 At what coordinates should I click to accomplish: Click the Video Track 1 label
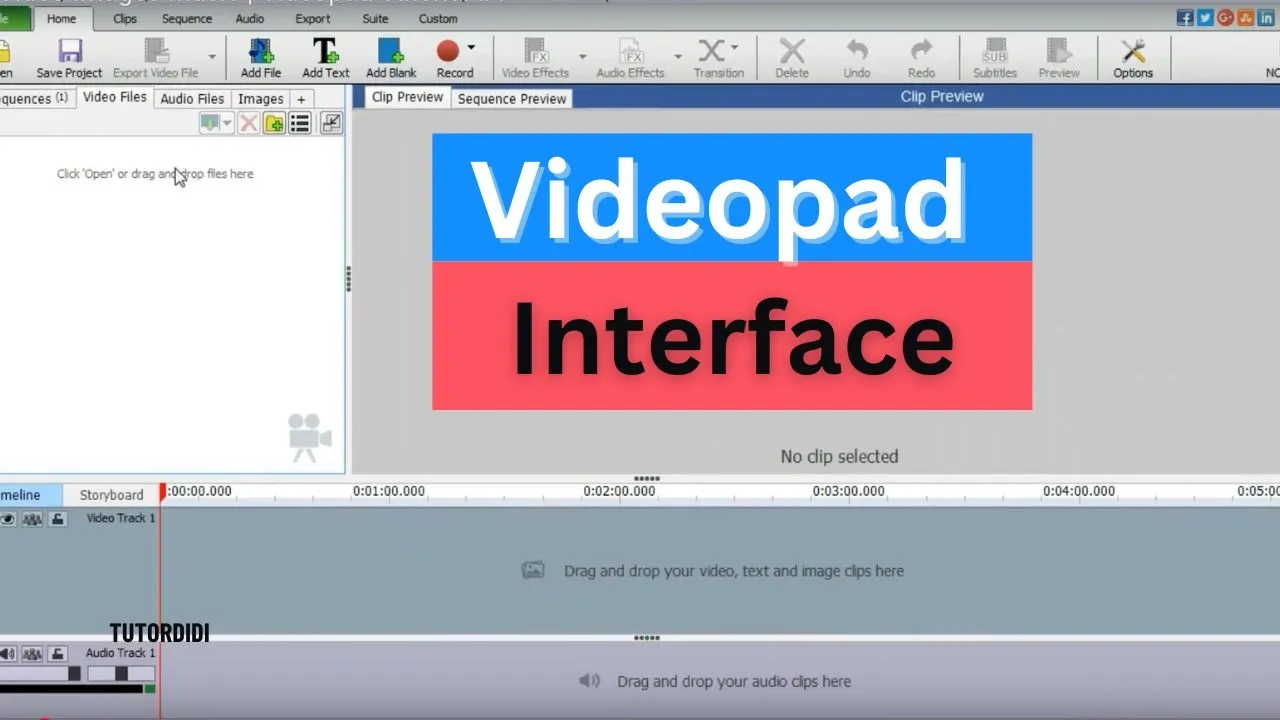(x=121, y=518)
